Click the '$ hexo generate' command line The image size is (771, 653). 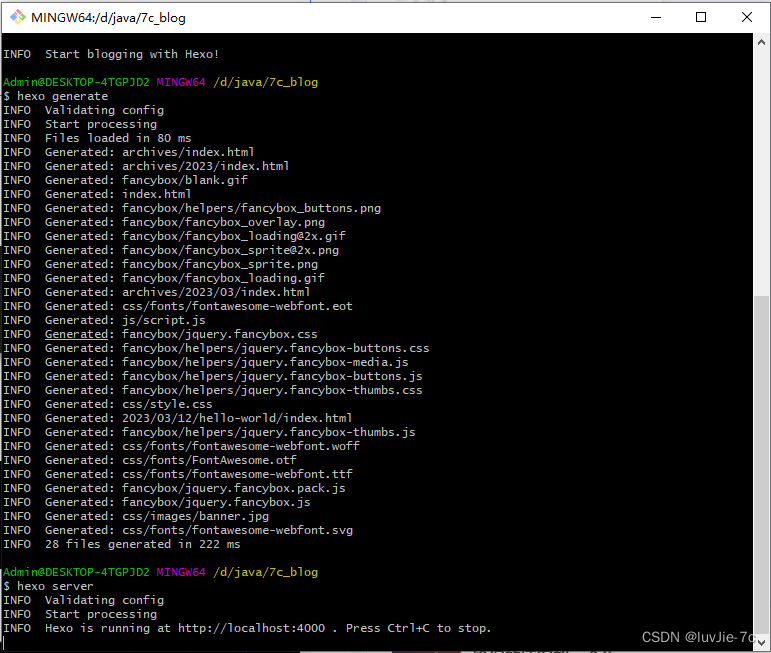click(x=56, y=96)
